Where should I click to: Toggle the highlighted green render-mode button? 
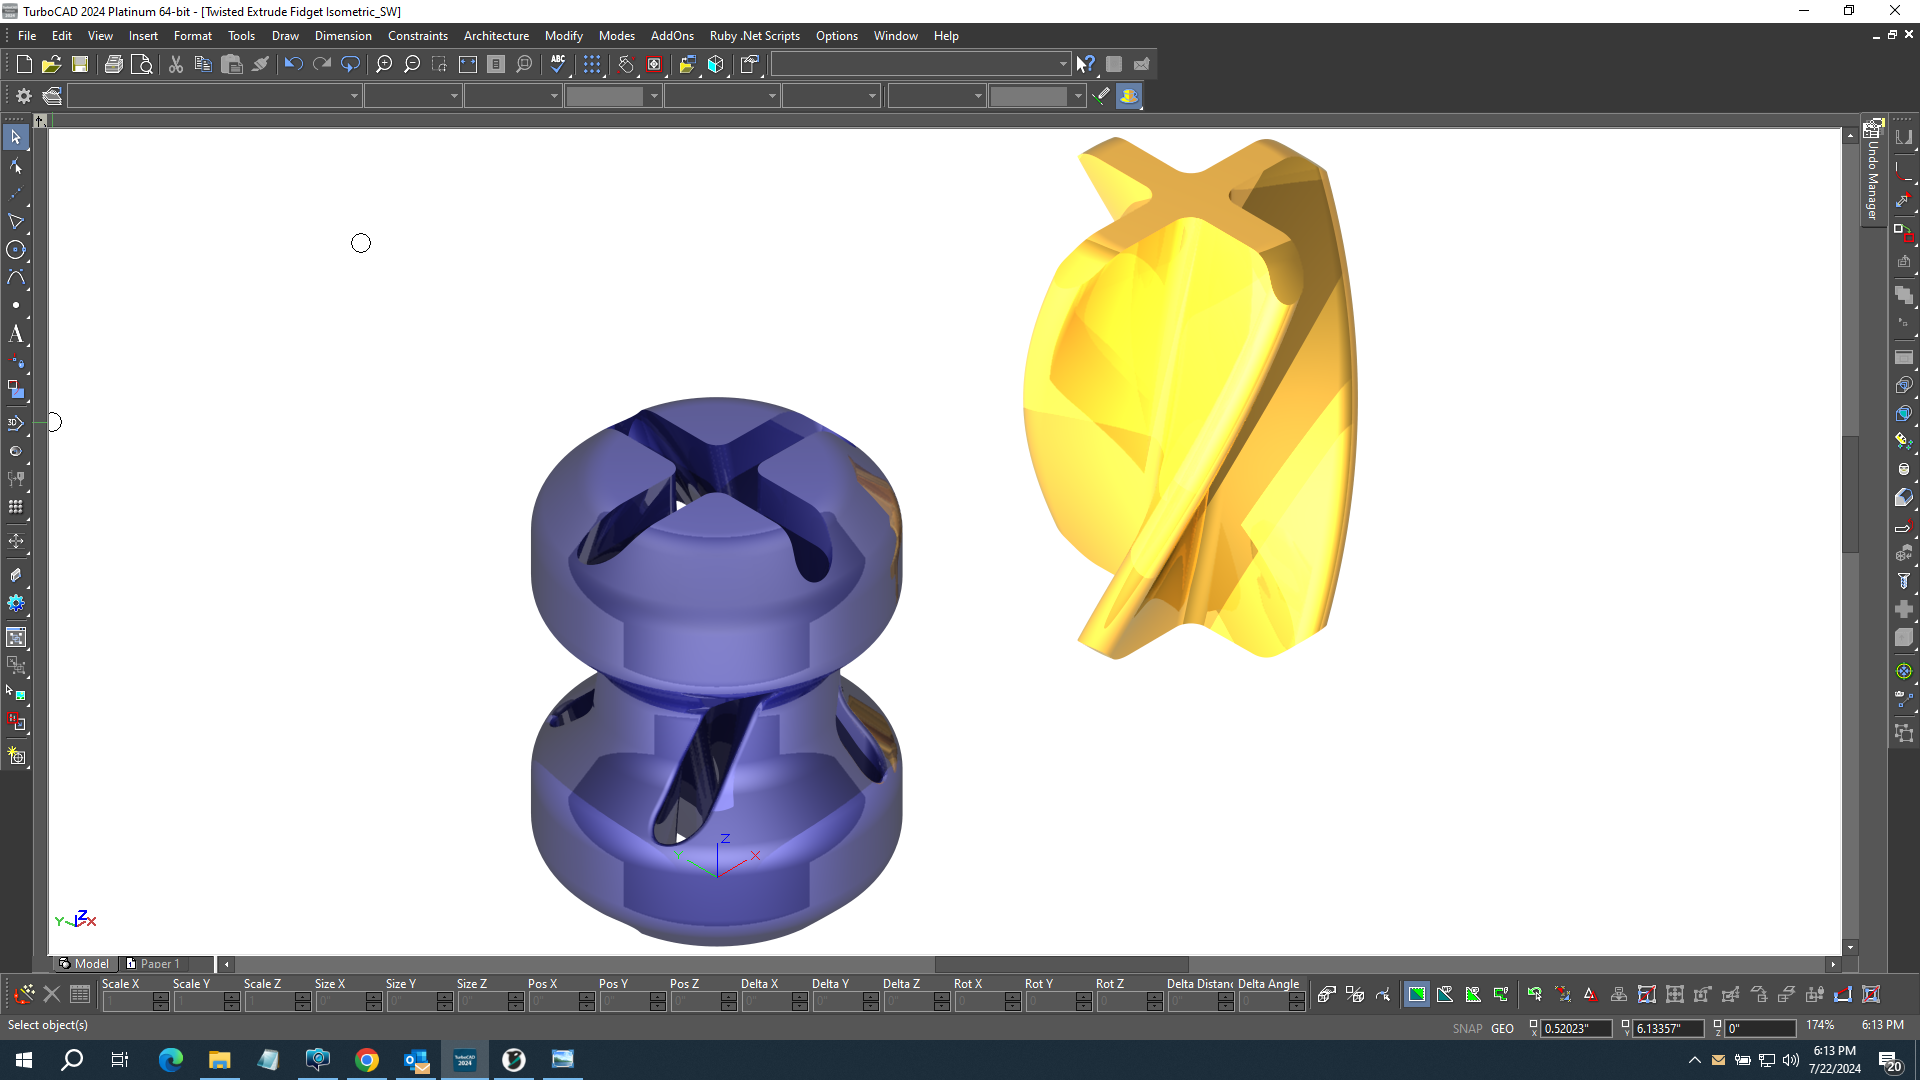(1417, 994)
